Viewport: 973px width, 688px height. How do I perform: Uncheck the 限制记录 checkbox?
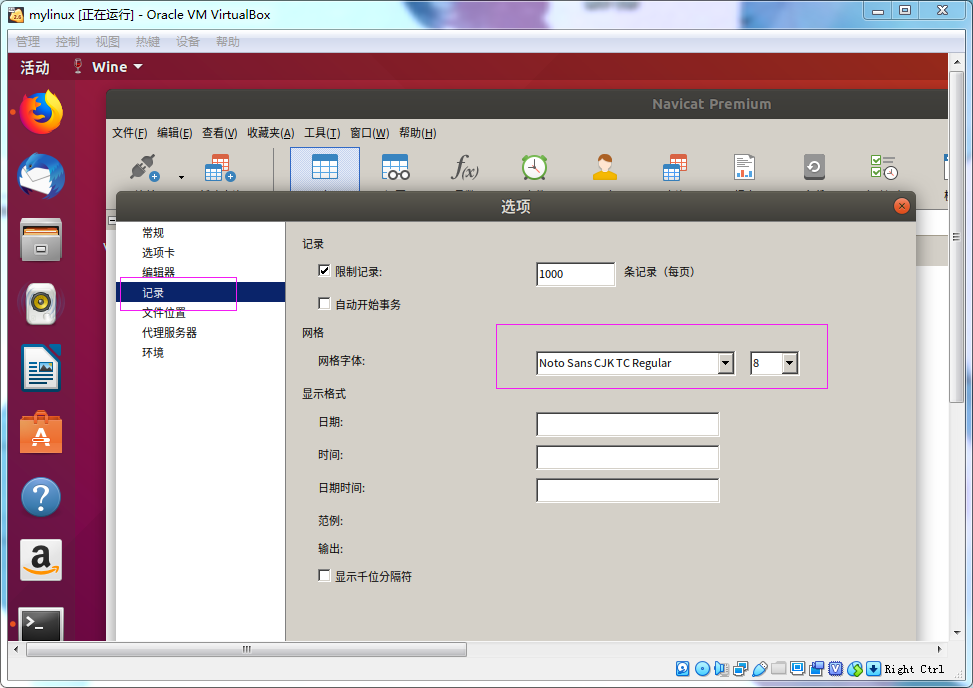(x=324, y=270)
